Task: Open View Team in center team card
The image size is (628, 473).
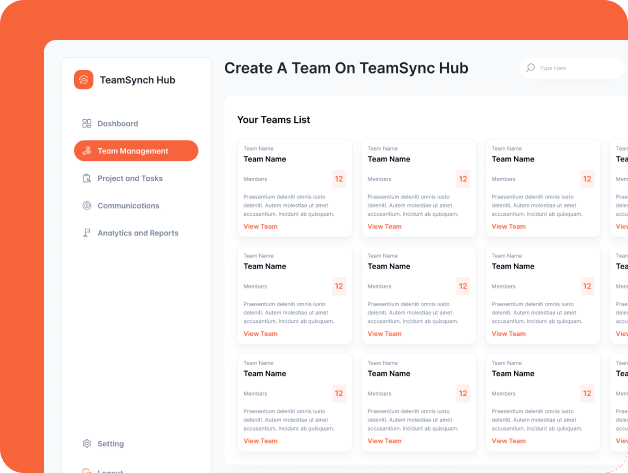Action: click(x=384, y=334)
